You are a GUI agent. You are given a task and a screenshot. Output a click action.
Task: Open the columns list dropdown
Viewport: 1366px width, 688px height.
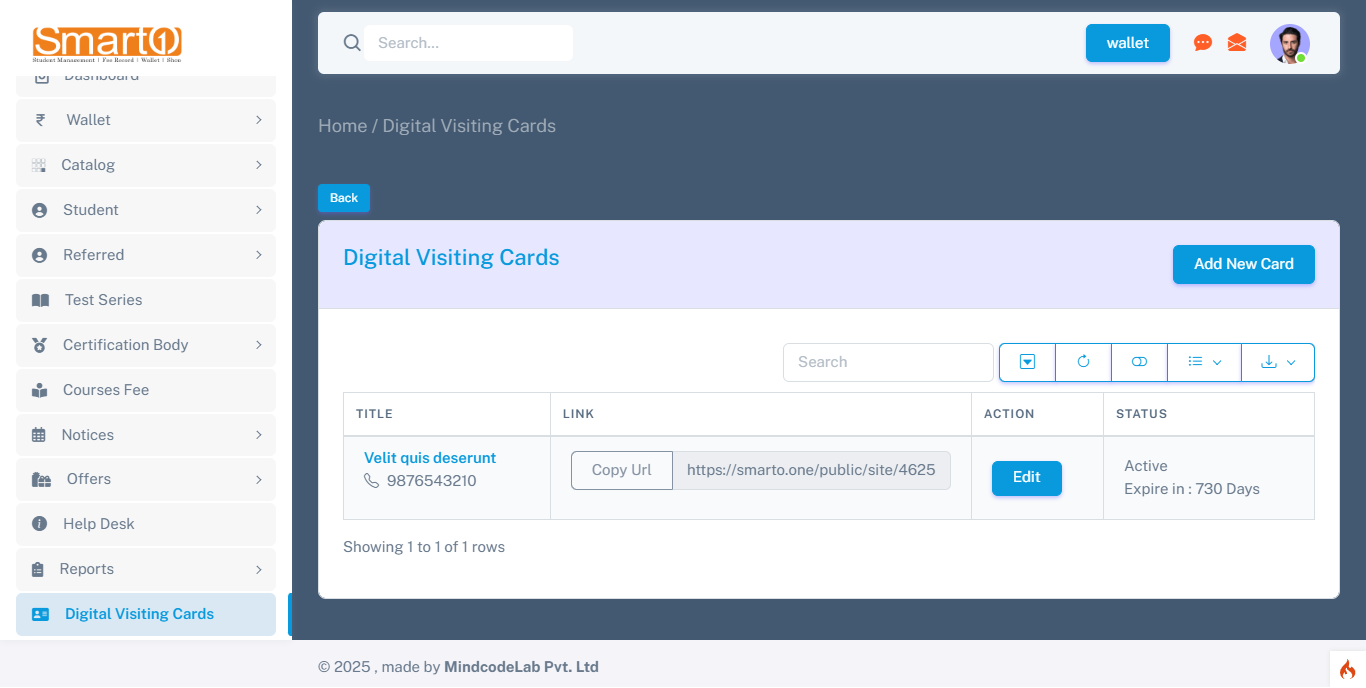pos(1204,362)
